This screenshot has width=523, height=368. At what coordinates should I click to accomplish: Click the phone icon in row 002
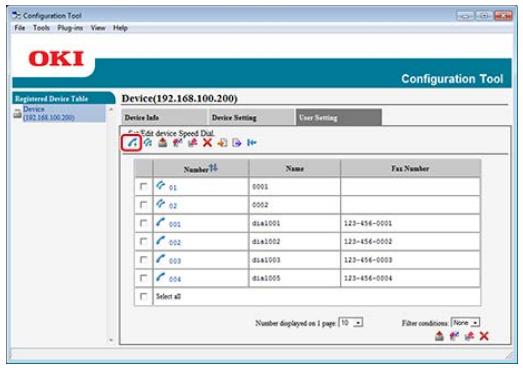pyautogui.click(x=160, y=240)
